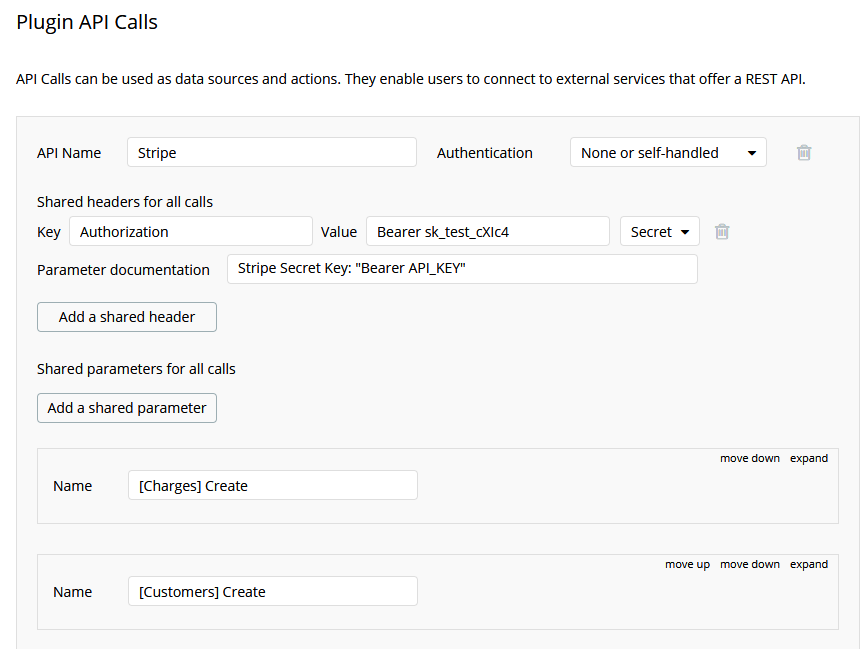This screenshot has width=868, height=649.
Task: Click the Plugin API Calls heading
Action: (x=87, y=22)
